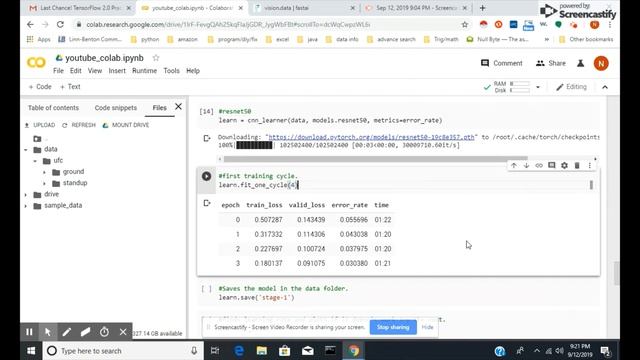The image size is (640, 360).
Task: Add comment to cell icon
Action: coord(551,165)
